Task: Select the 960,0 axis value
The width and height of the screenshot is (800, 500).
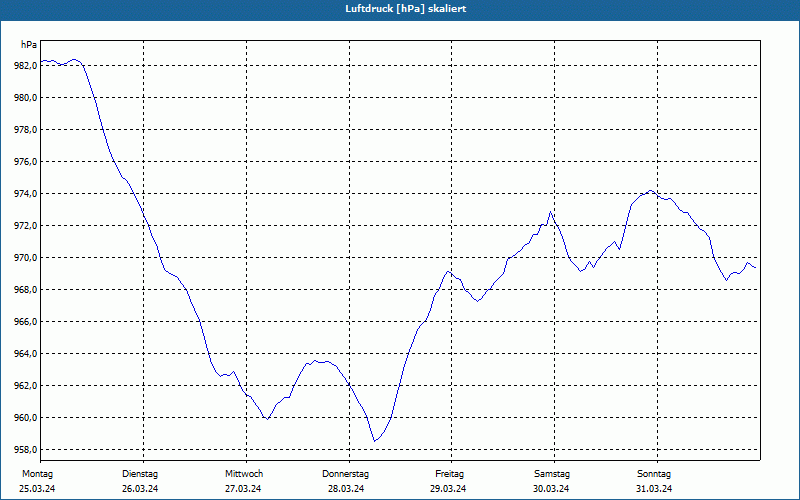Action: 26,418
